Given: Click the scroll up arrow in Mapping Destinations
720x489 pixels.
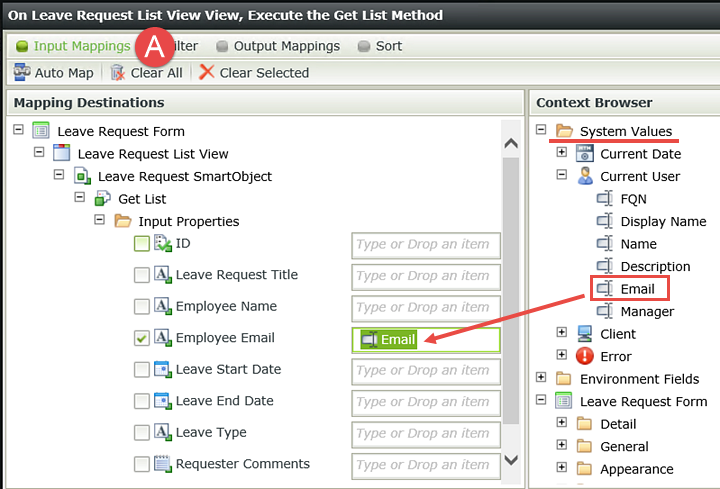Looking at the screenshot, I should pyautogui.click(x=511, y=143).
